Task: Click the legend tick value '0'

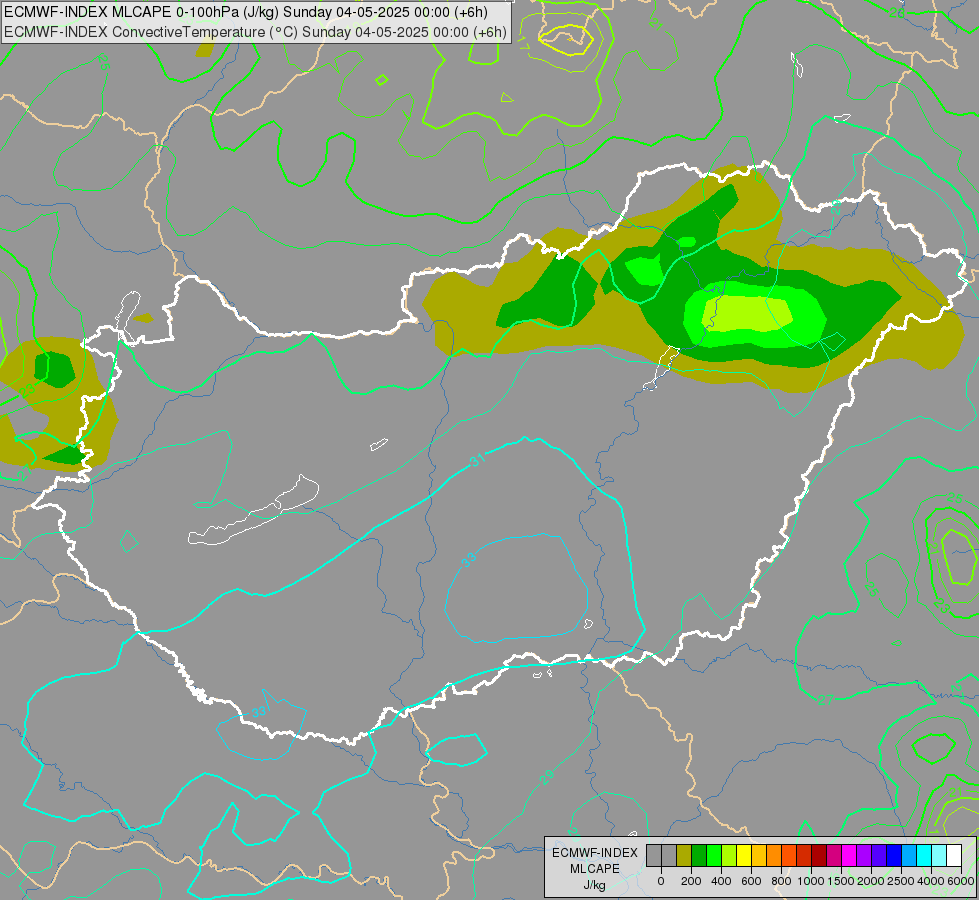Action: (661, 881)
